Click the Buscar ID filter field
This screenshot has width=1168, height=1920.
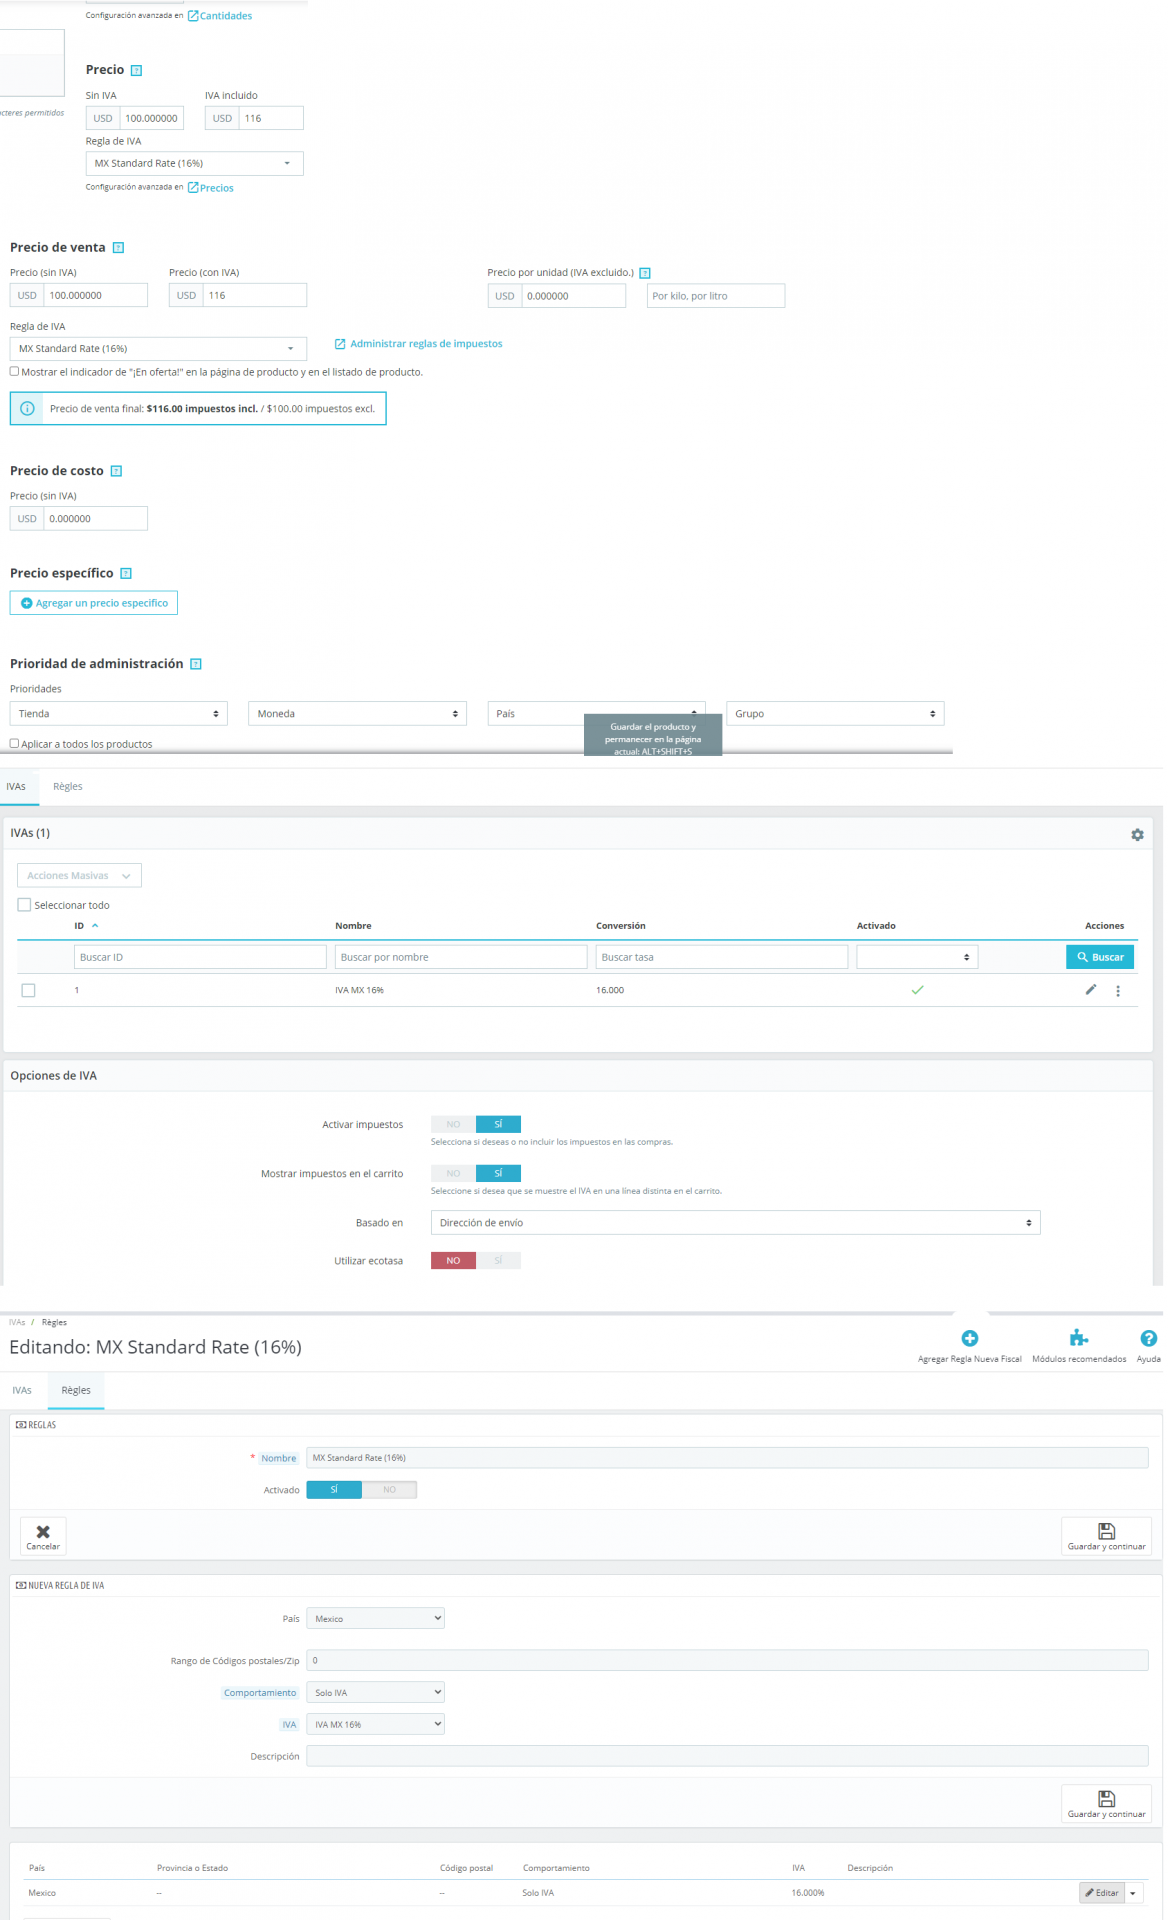point(200,957)
